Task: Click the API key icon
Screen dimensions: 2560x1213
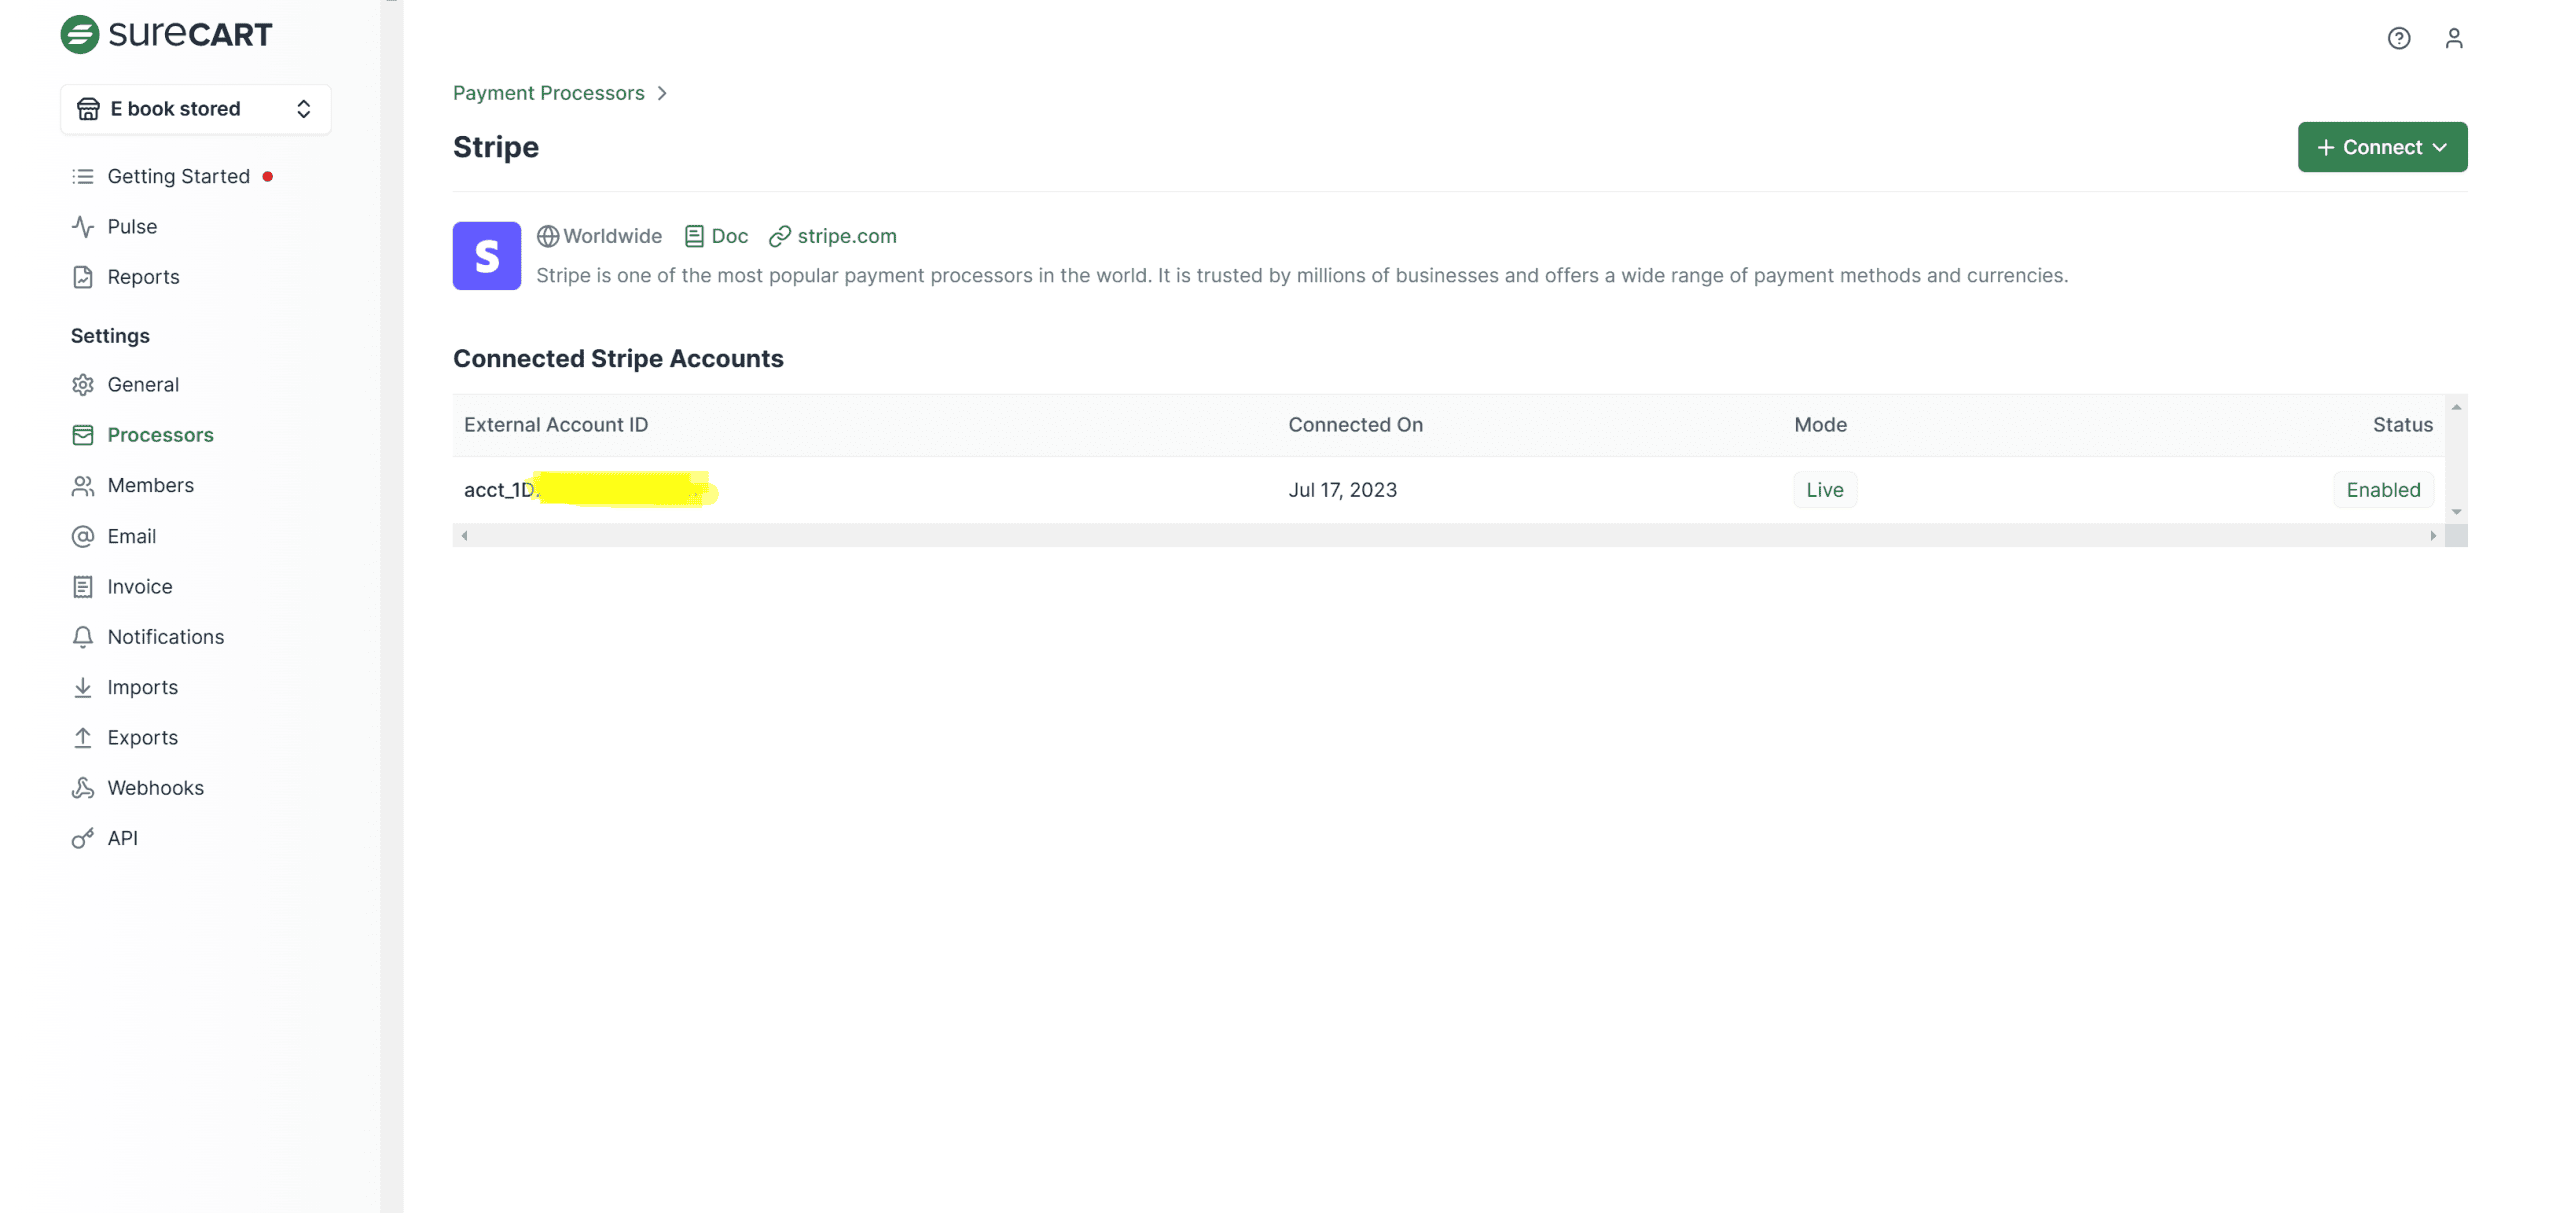Action: 83,838
